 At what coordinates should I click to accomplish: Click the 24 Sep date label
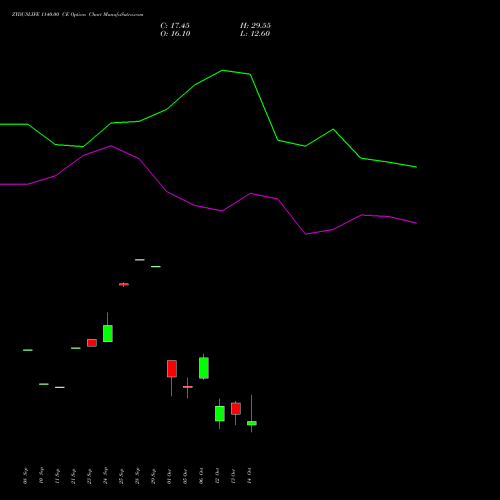click(105, 476)
